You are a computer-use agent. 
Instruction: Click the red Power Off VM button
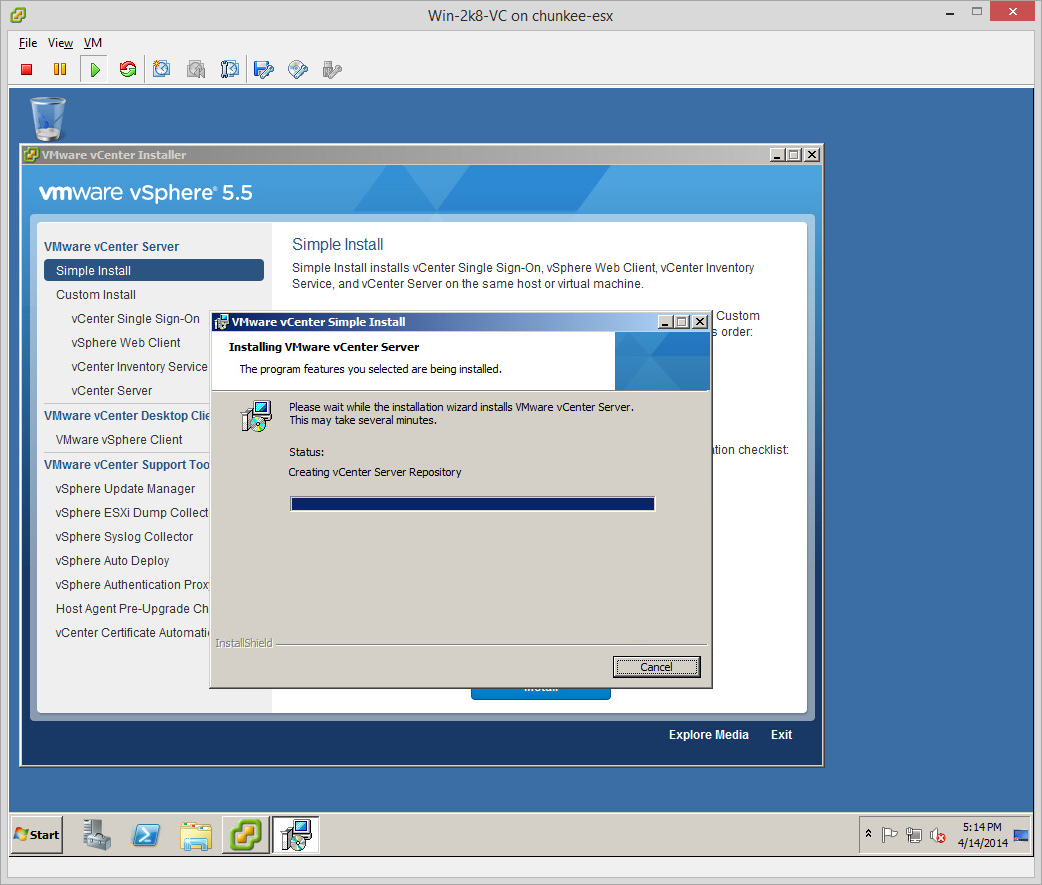[27, 69]
